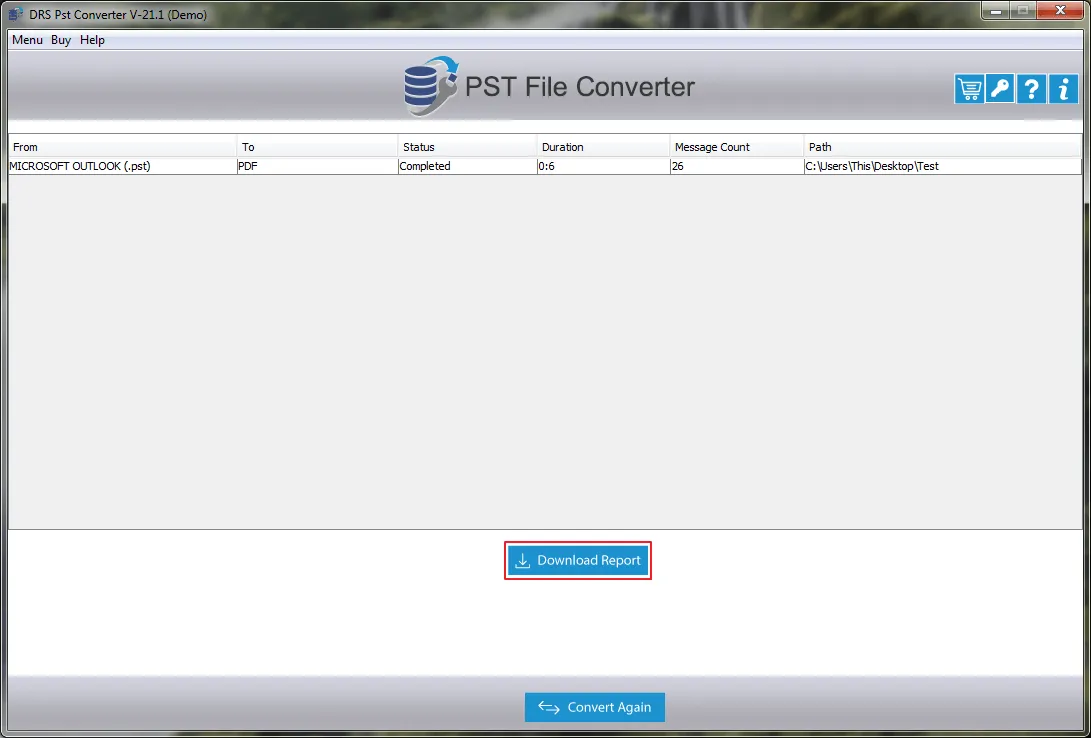Image resolution: width=1091 pixels, height=738 pixels.
Task: Click the From column header
Action: (122, 147)
